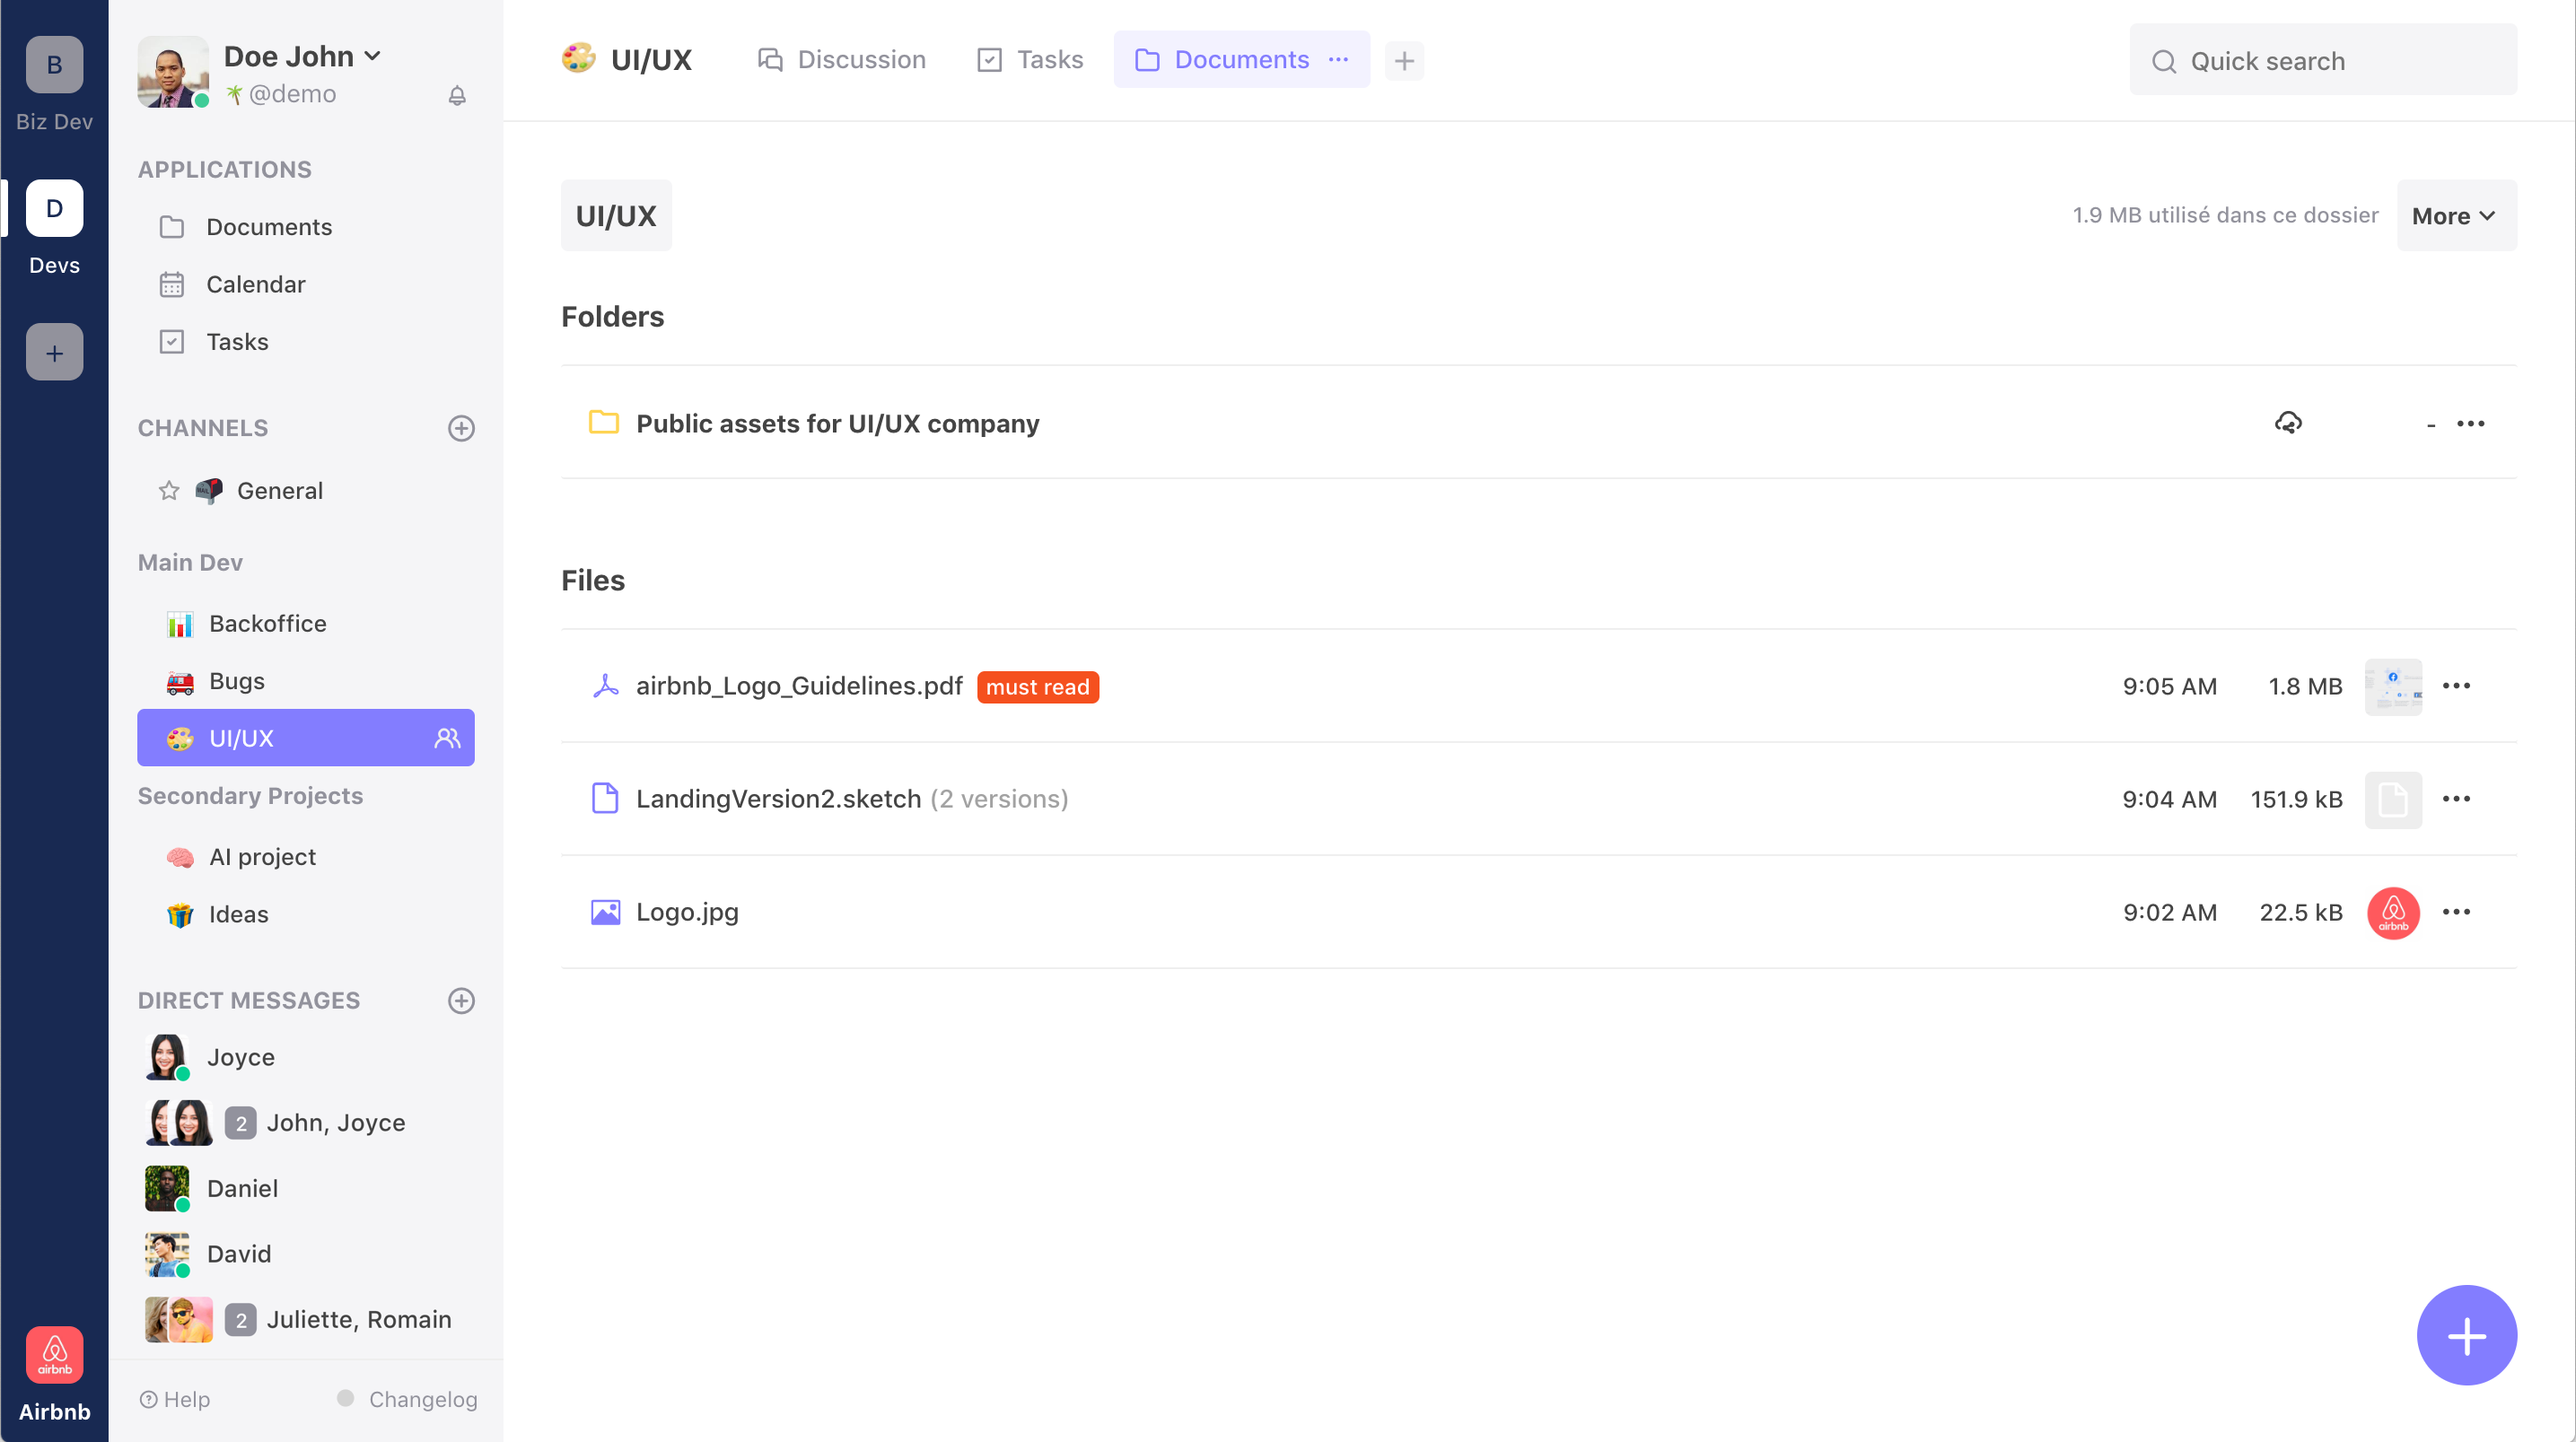This screenshot has width=2576, height=1442.
Task: Open options for airbnb_Logo_Guidelines.pdf
Action: [2456, 686]
